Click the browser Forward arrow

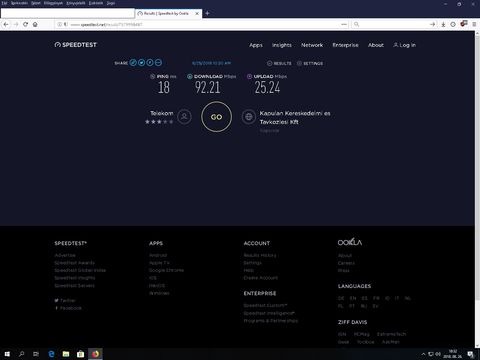pos(16,24)
